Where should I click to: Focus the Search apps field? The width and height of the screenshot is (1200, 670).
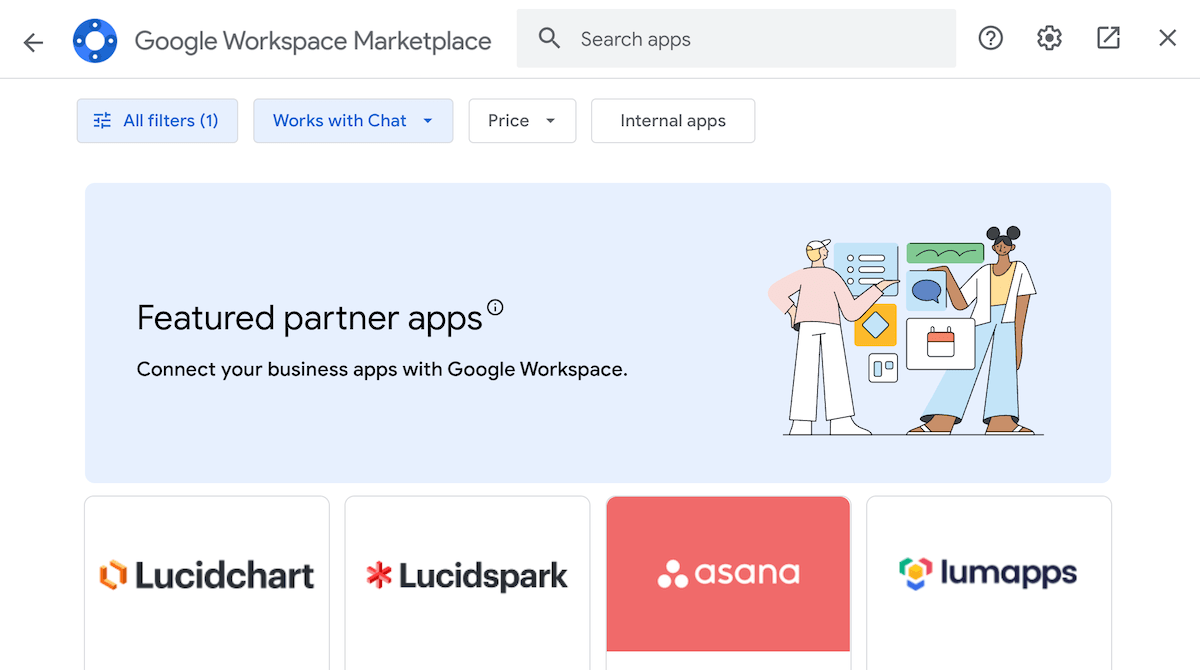click(736, 39)
